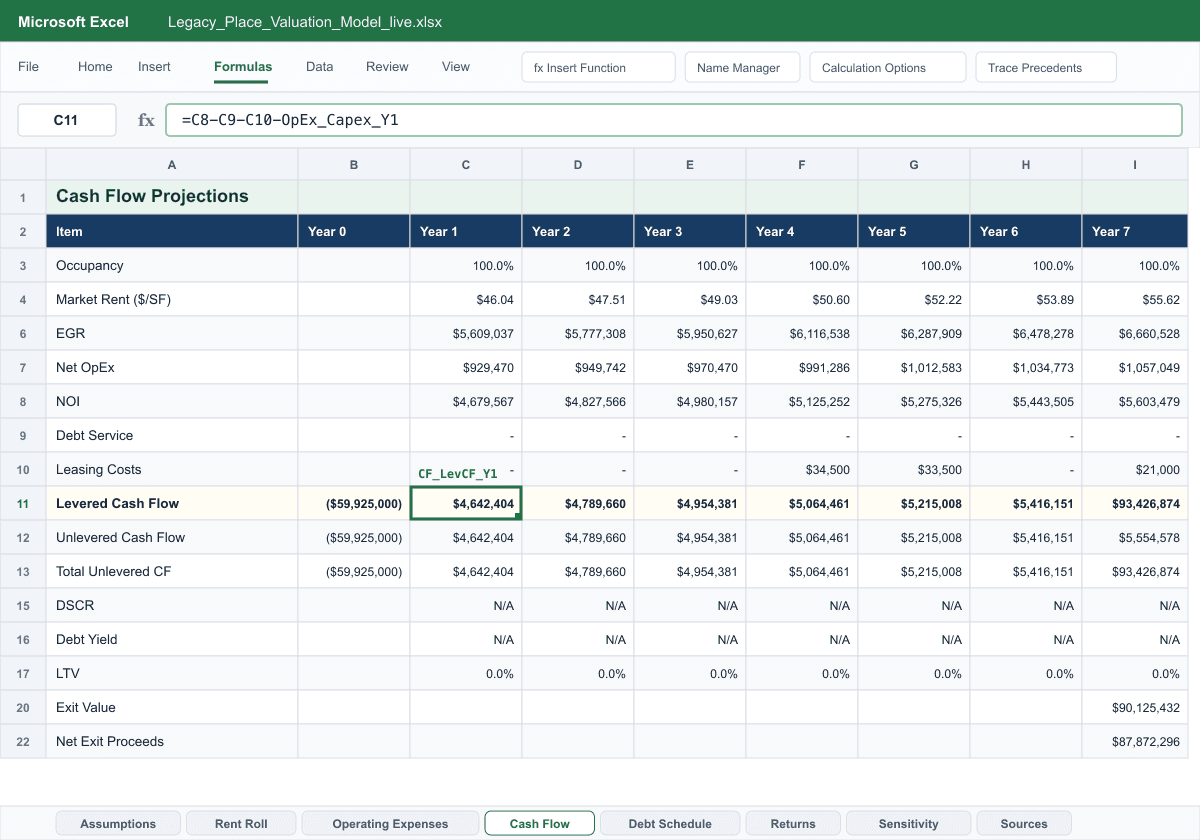Click the Occupancy row label
The image size is (1200, 840).
172,265
